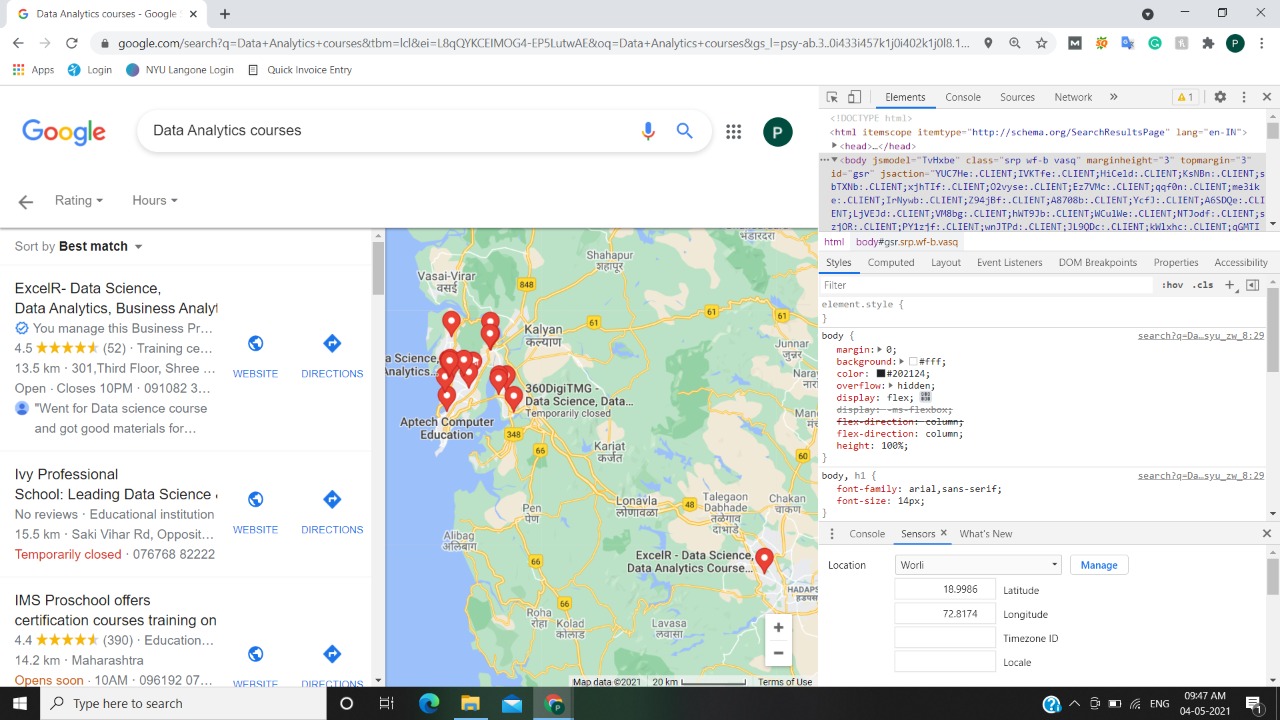Get Directions to Ivy Professional School

332,499
